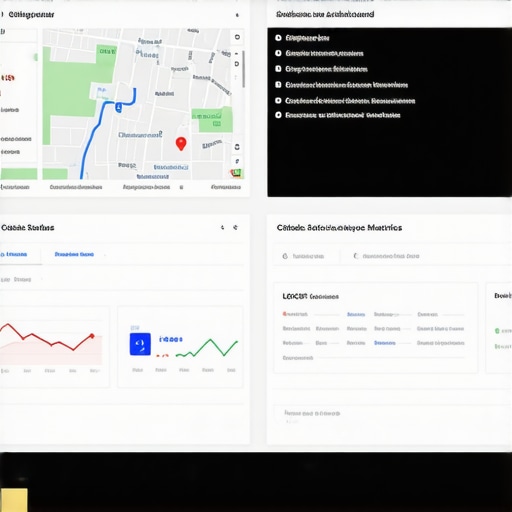512x512 pixels.
Task: Click the yellow square in the black bottom bar
Action: (x=14, y=500)
